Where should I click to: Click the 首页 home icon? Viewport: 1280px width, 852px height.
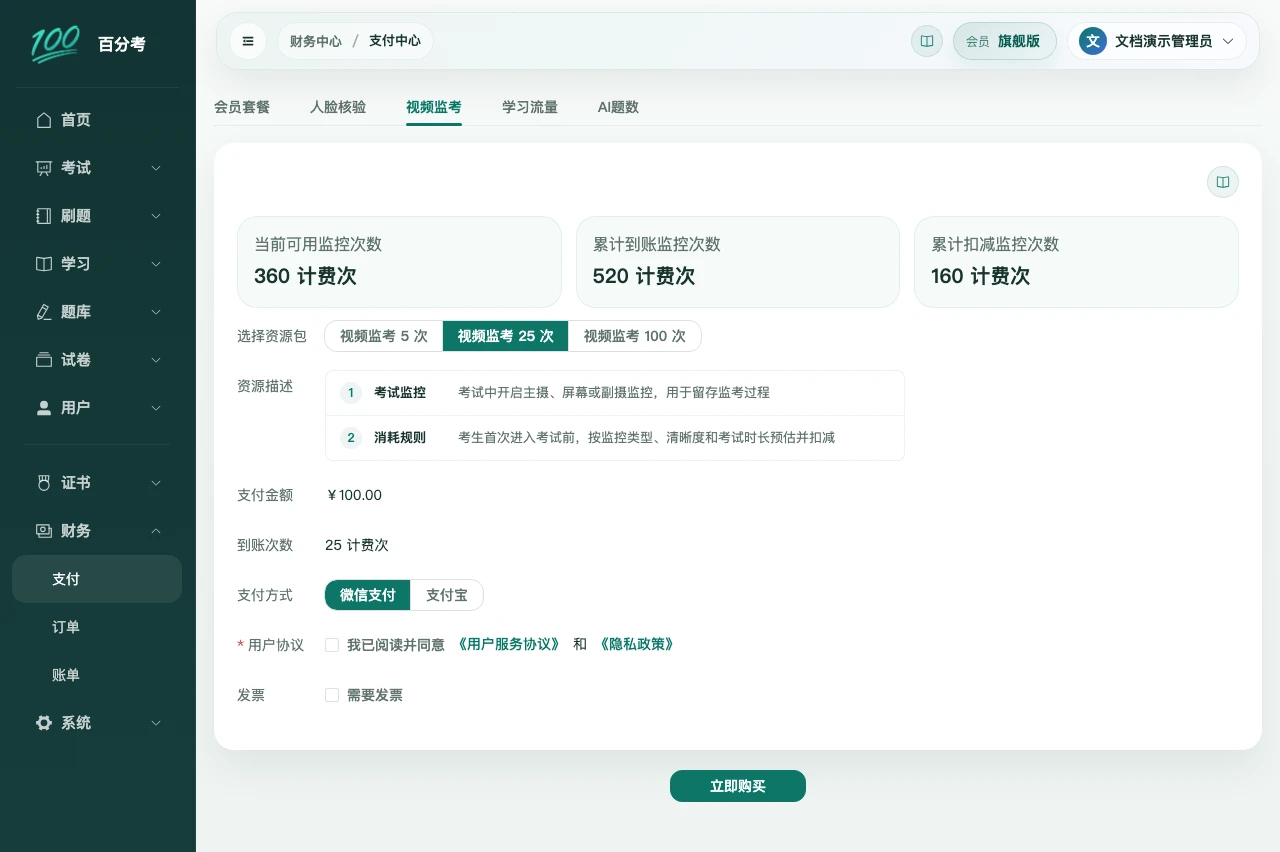[43, 120]
